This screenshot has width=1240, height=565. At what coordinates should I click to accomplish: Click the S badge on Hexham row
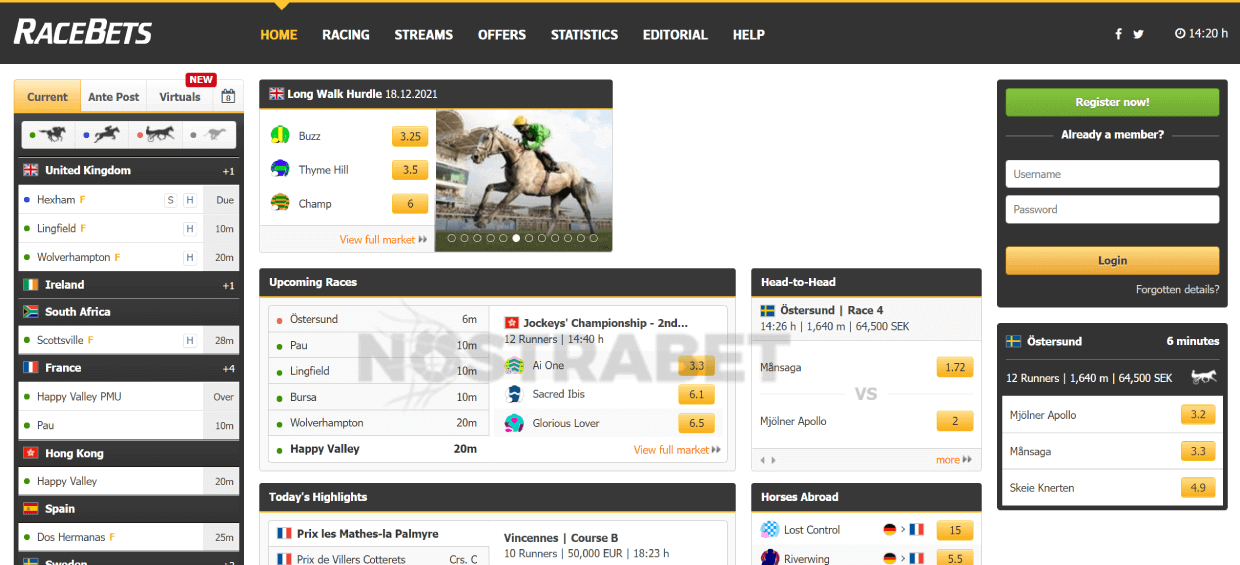tap(170, 200)
